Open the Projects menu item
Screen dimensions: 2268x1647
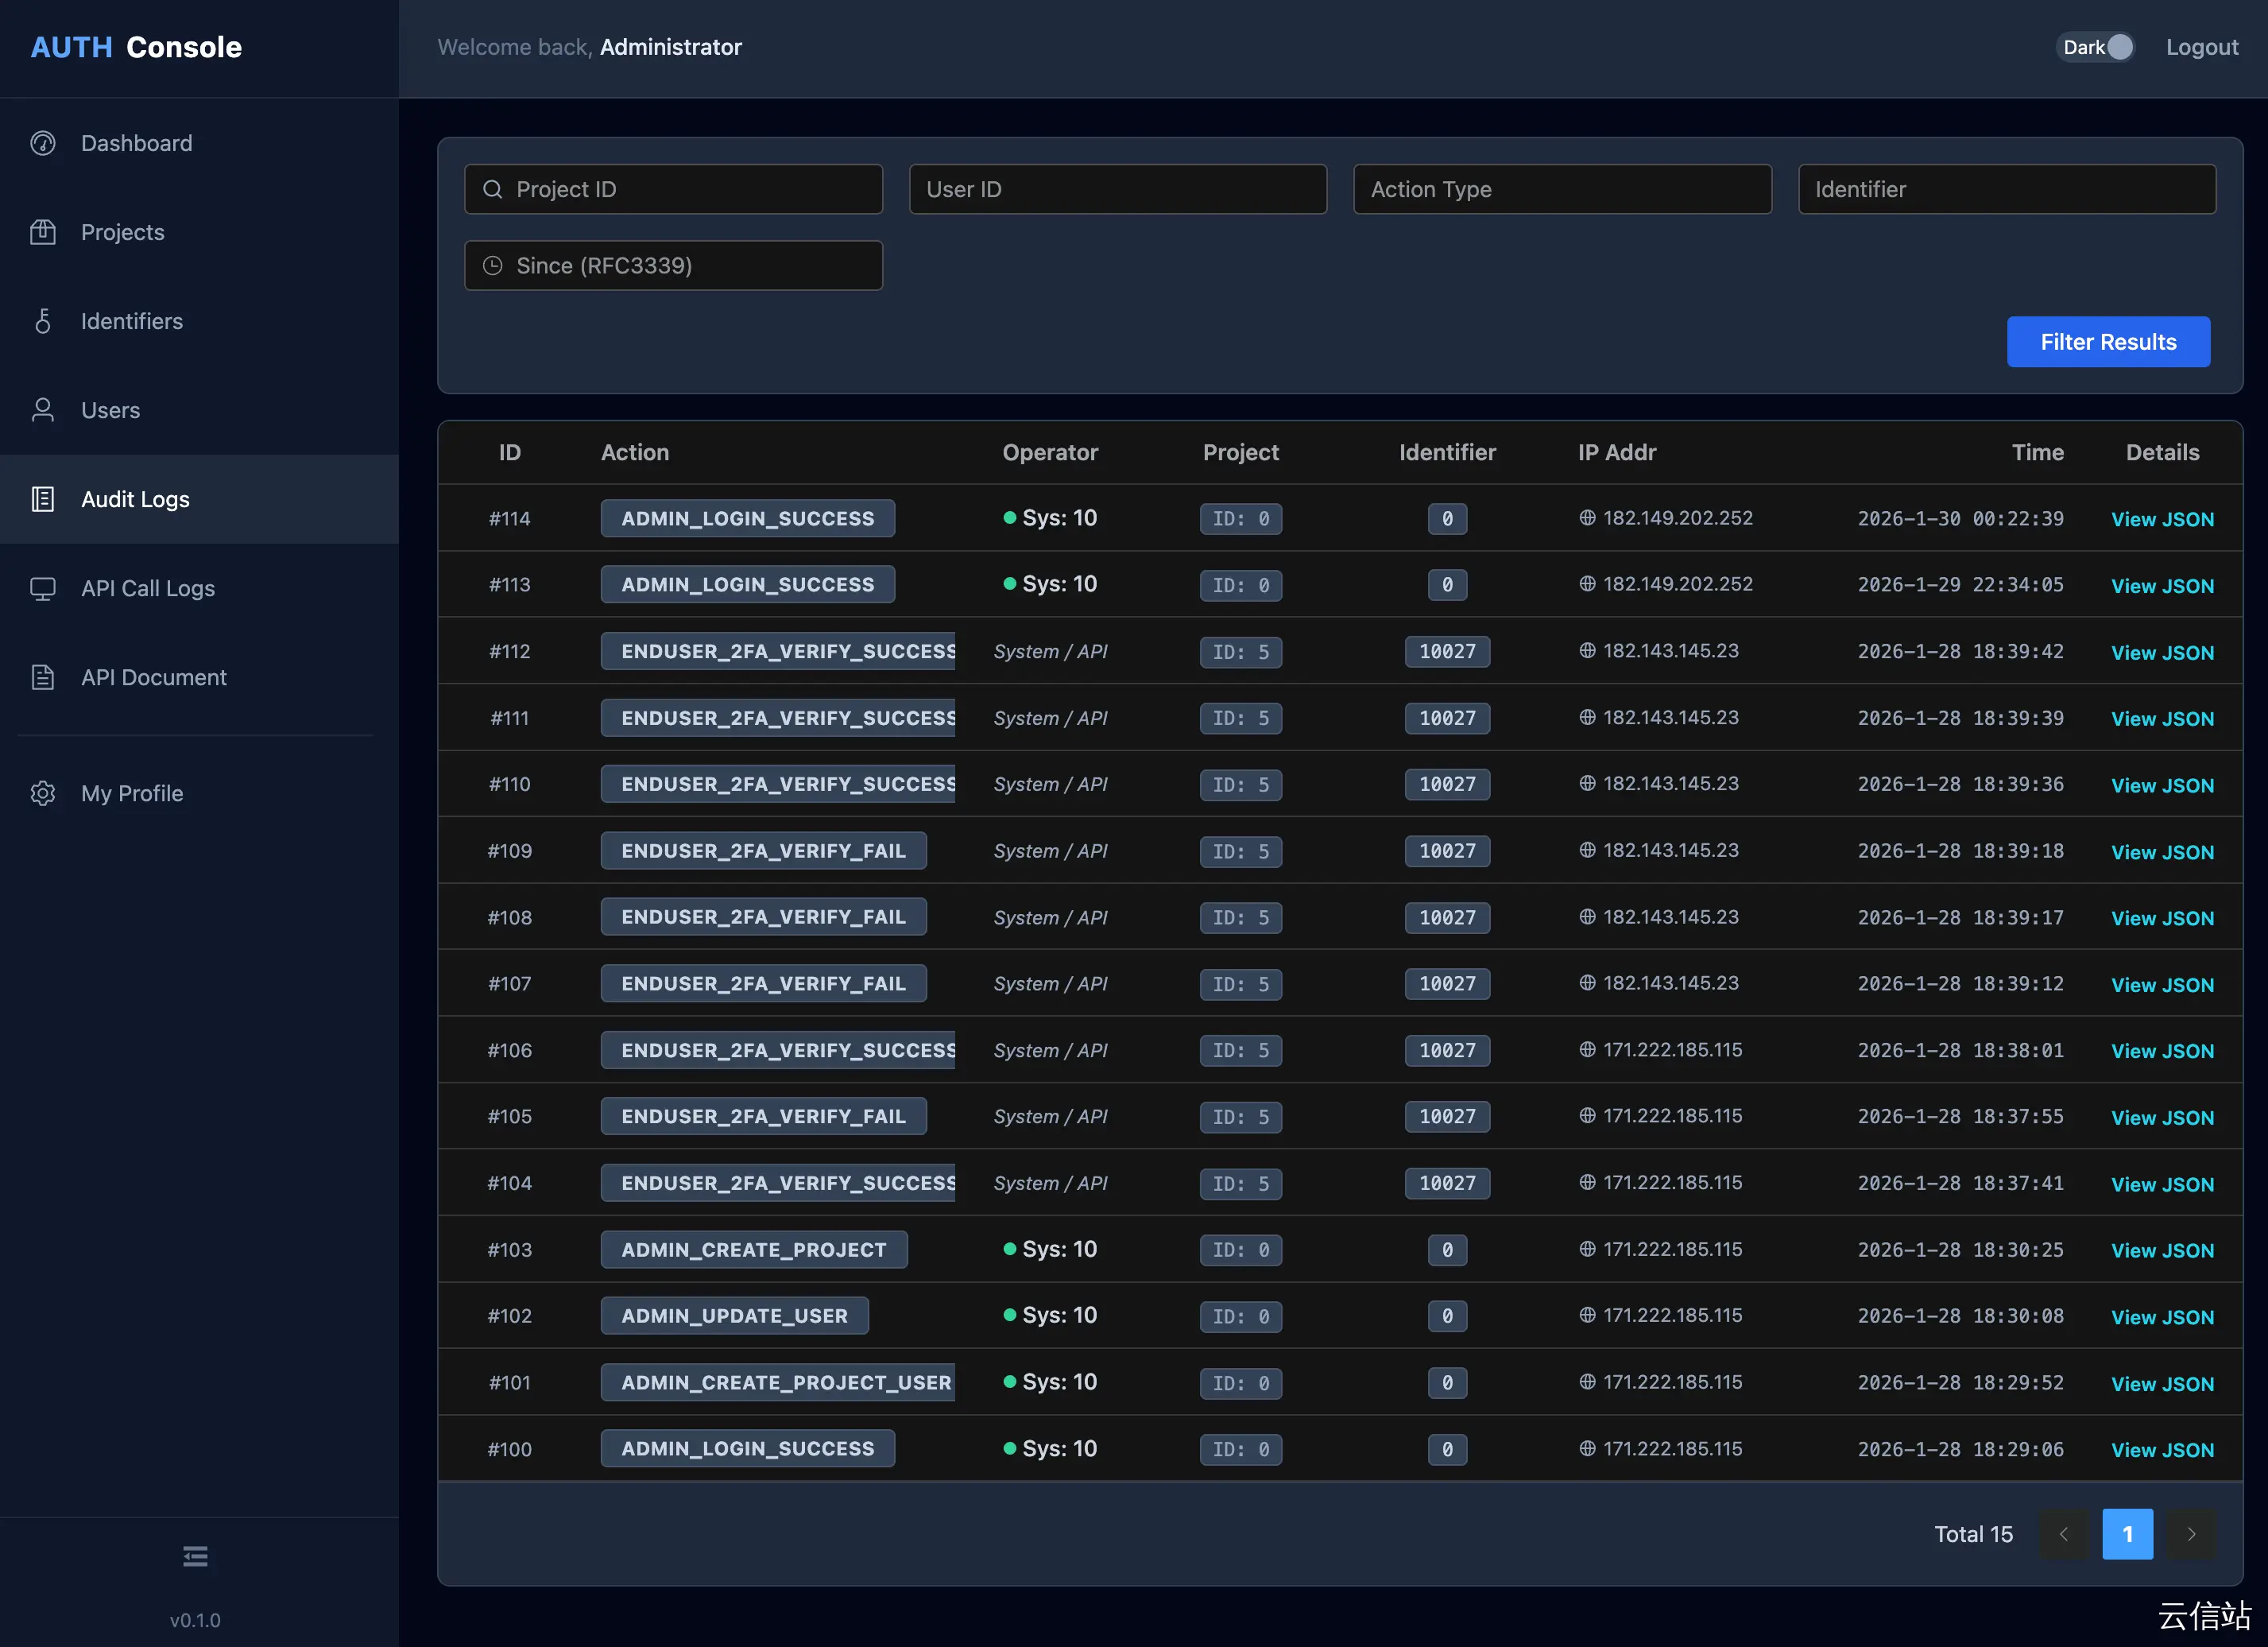123,232
